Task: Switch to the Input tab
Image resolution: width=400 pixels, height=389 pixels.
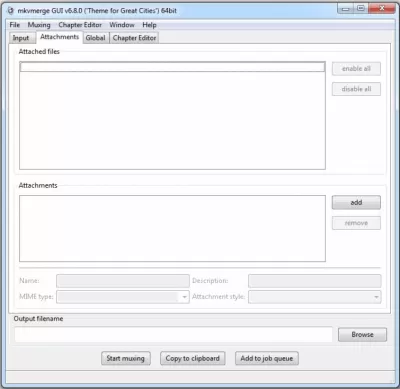Action: [21, 38]
